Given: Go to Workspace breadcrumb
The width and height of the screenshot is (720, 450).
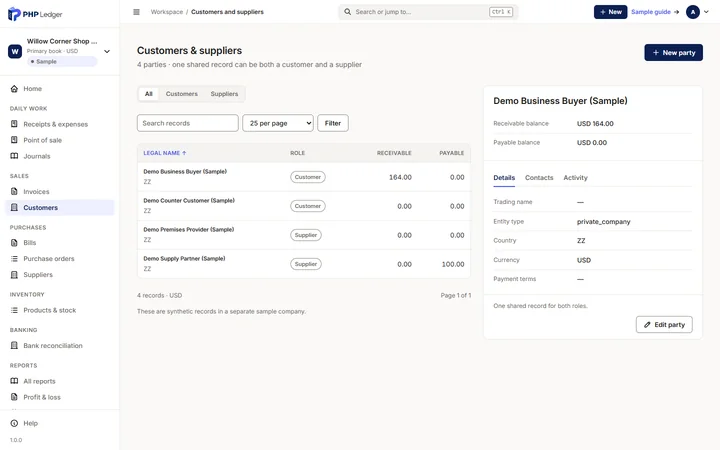Looking at the screenshot, I should pos(167,12).
